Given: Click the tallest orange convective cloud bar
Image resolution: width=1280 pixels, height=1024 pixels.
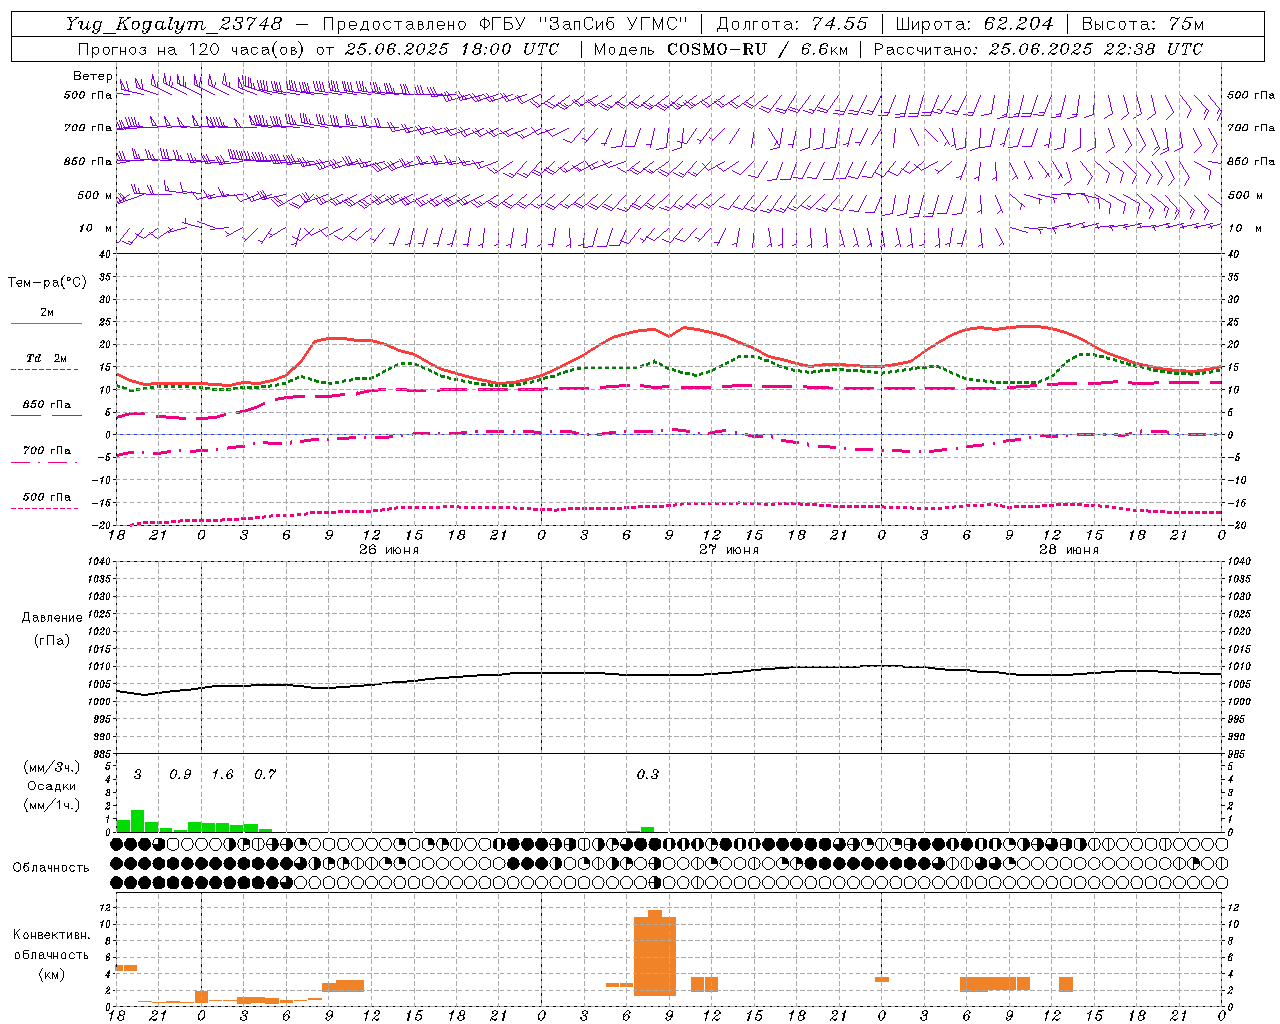Looking at the screenshot, I should coord(655,953).
